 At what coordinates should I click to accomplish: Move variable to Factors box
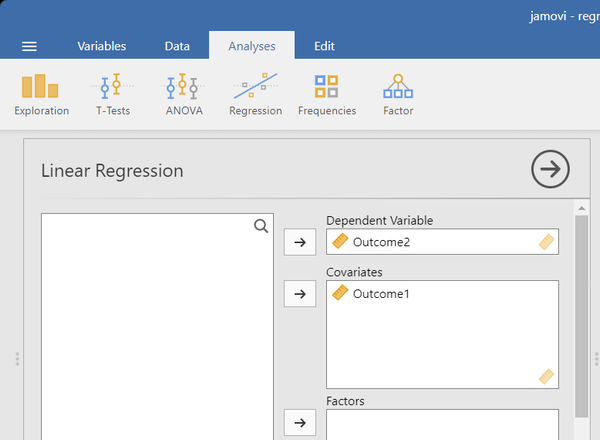tap(300, 423)
